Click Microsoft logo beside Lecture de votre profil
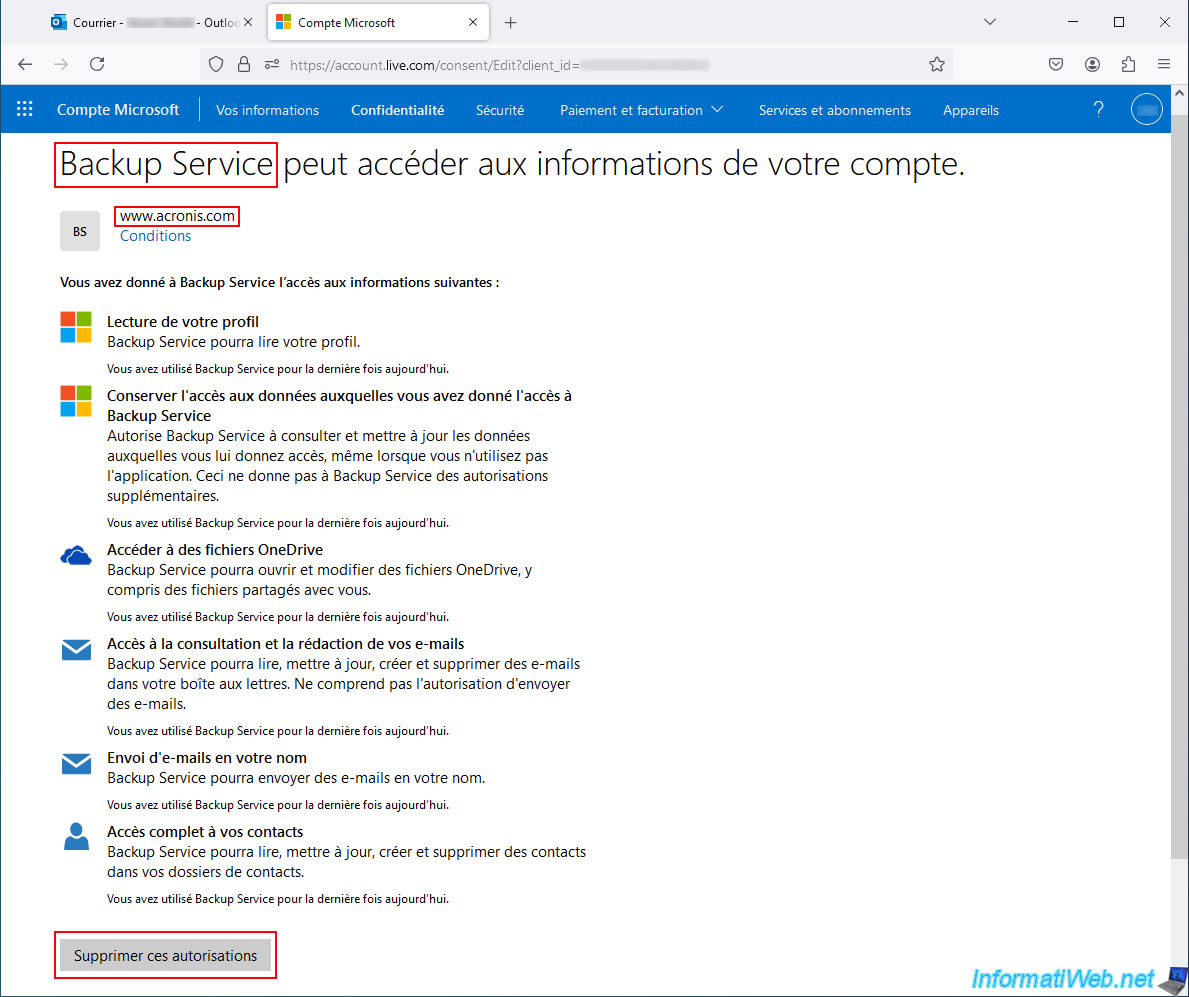This screenshot has width=1189, height=997. 76,327
